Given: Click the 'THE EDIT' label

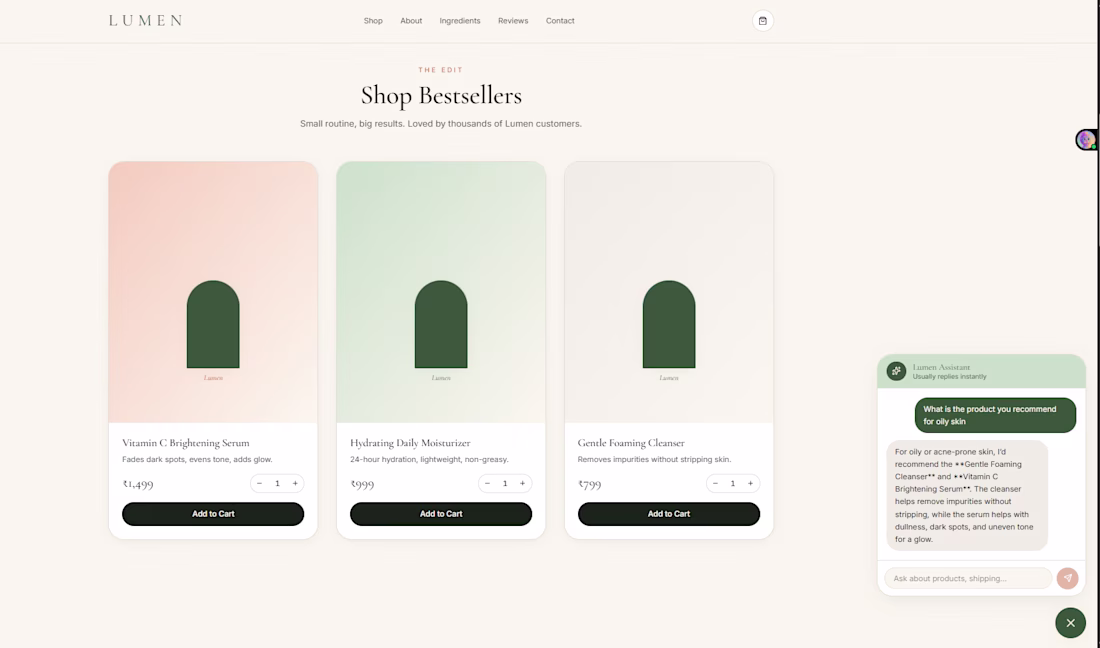Looking at the screenshot, I should click(441, 69).
